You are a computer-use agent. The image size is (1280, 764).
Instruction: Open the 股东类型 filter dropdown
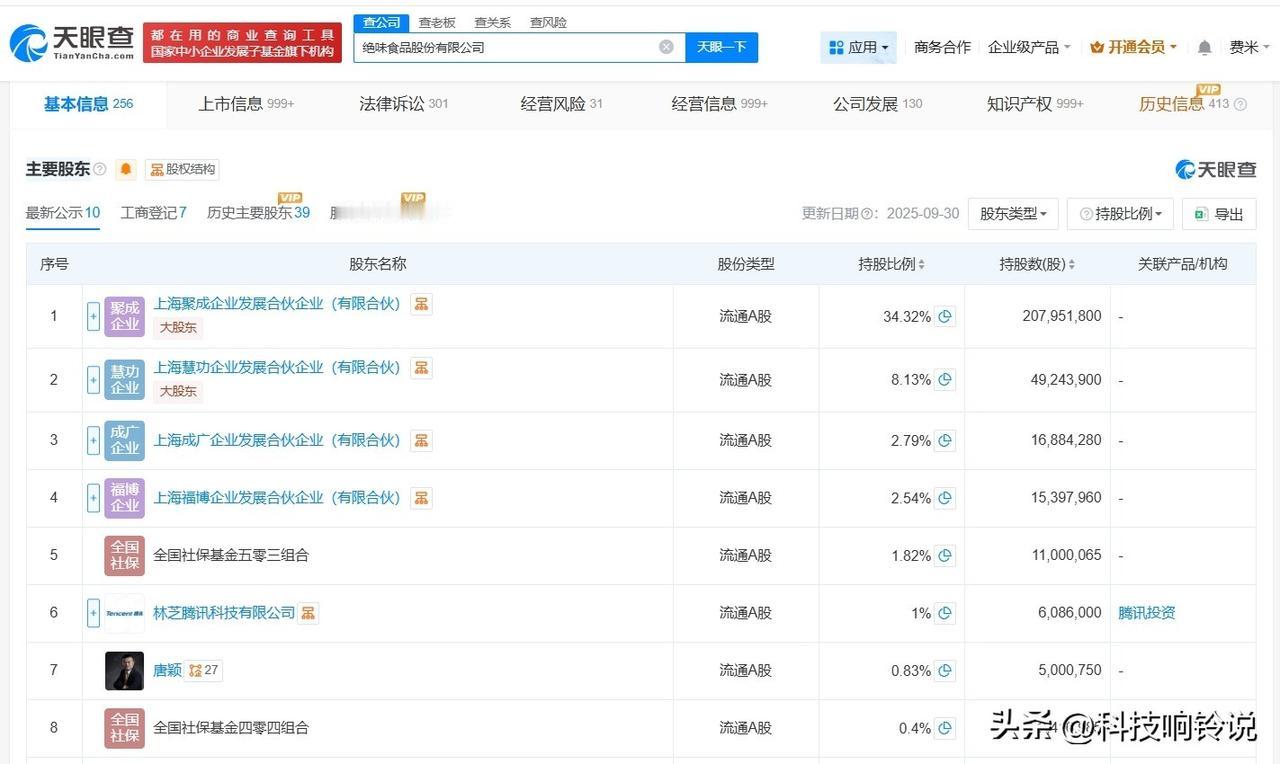tap(1013, 214)
